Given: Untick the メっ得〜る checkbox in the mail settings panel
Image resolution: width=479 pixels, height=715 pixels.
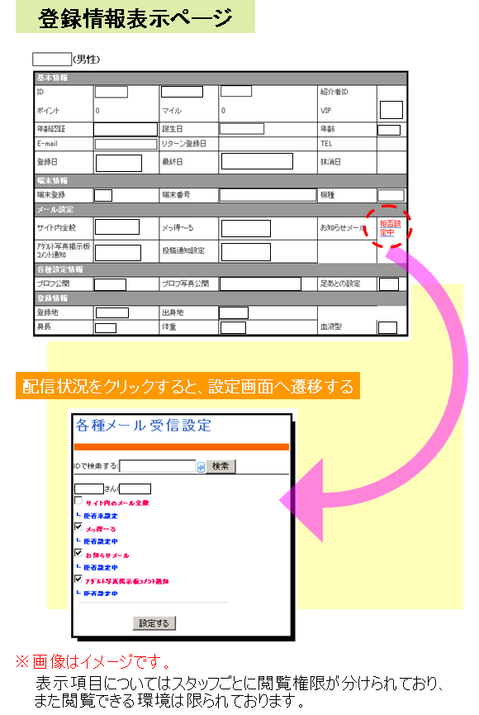Looking at the screenshot, I should (78, 527).
